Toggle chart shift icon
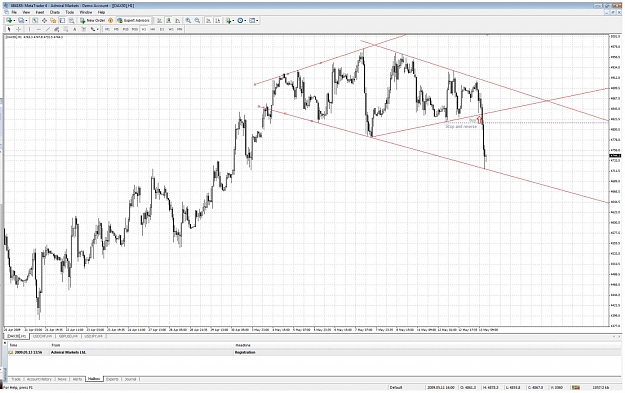The width and height of the screenshot is (625, 393). click(218, 20)
